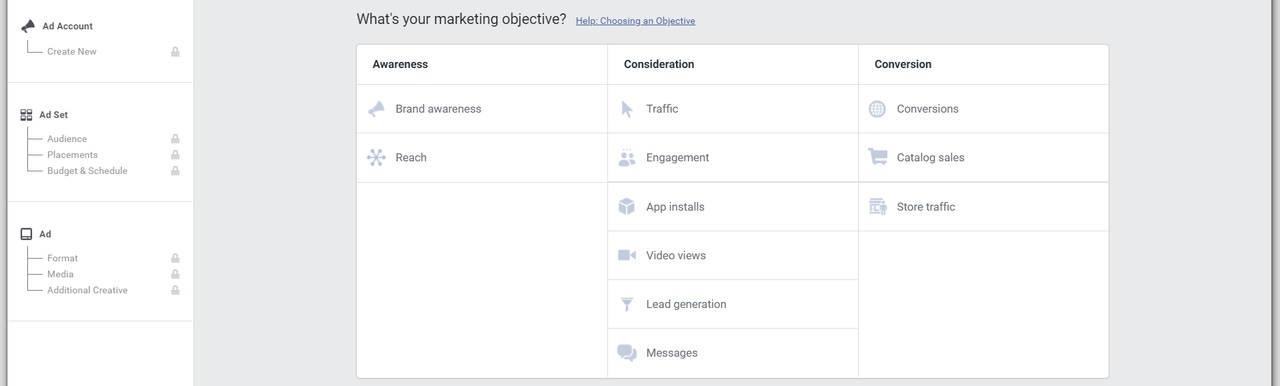
Task: Click the lock icon beside Audience
Action: [x=175, y=139]
